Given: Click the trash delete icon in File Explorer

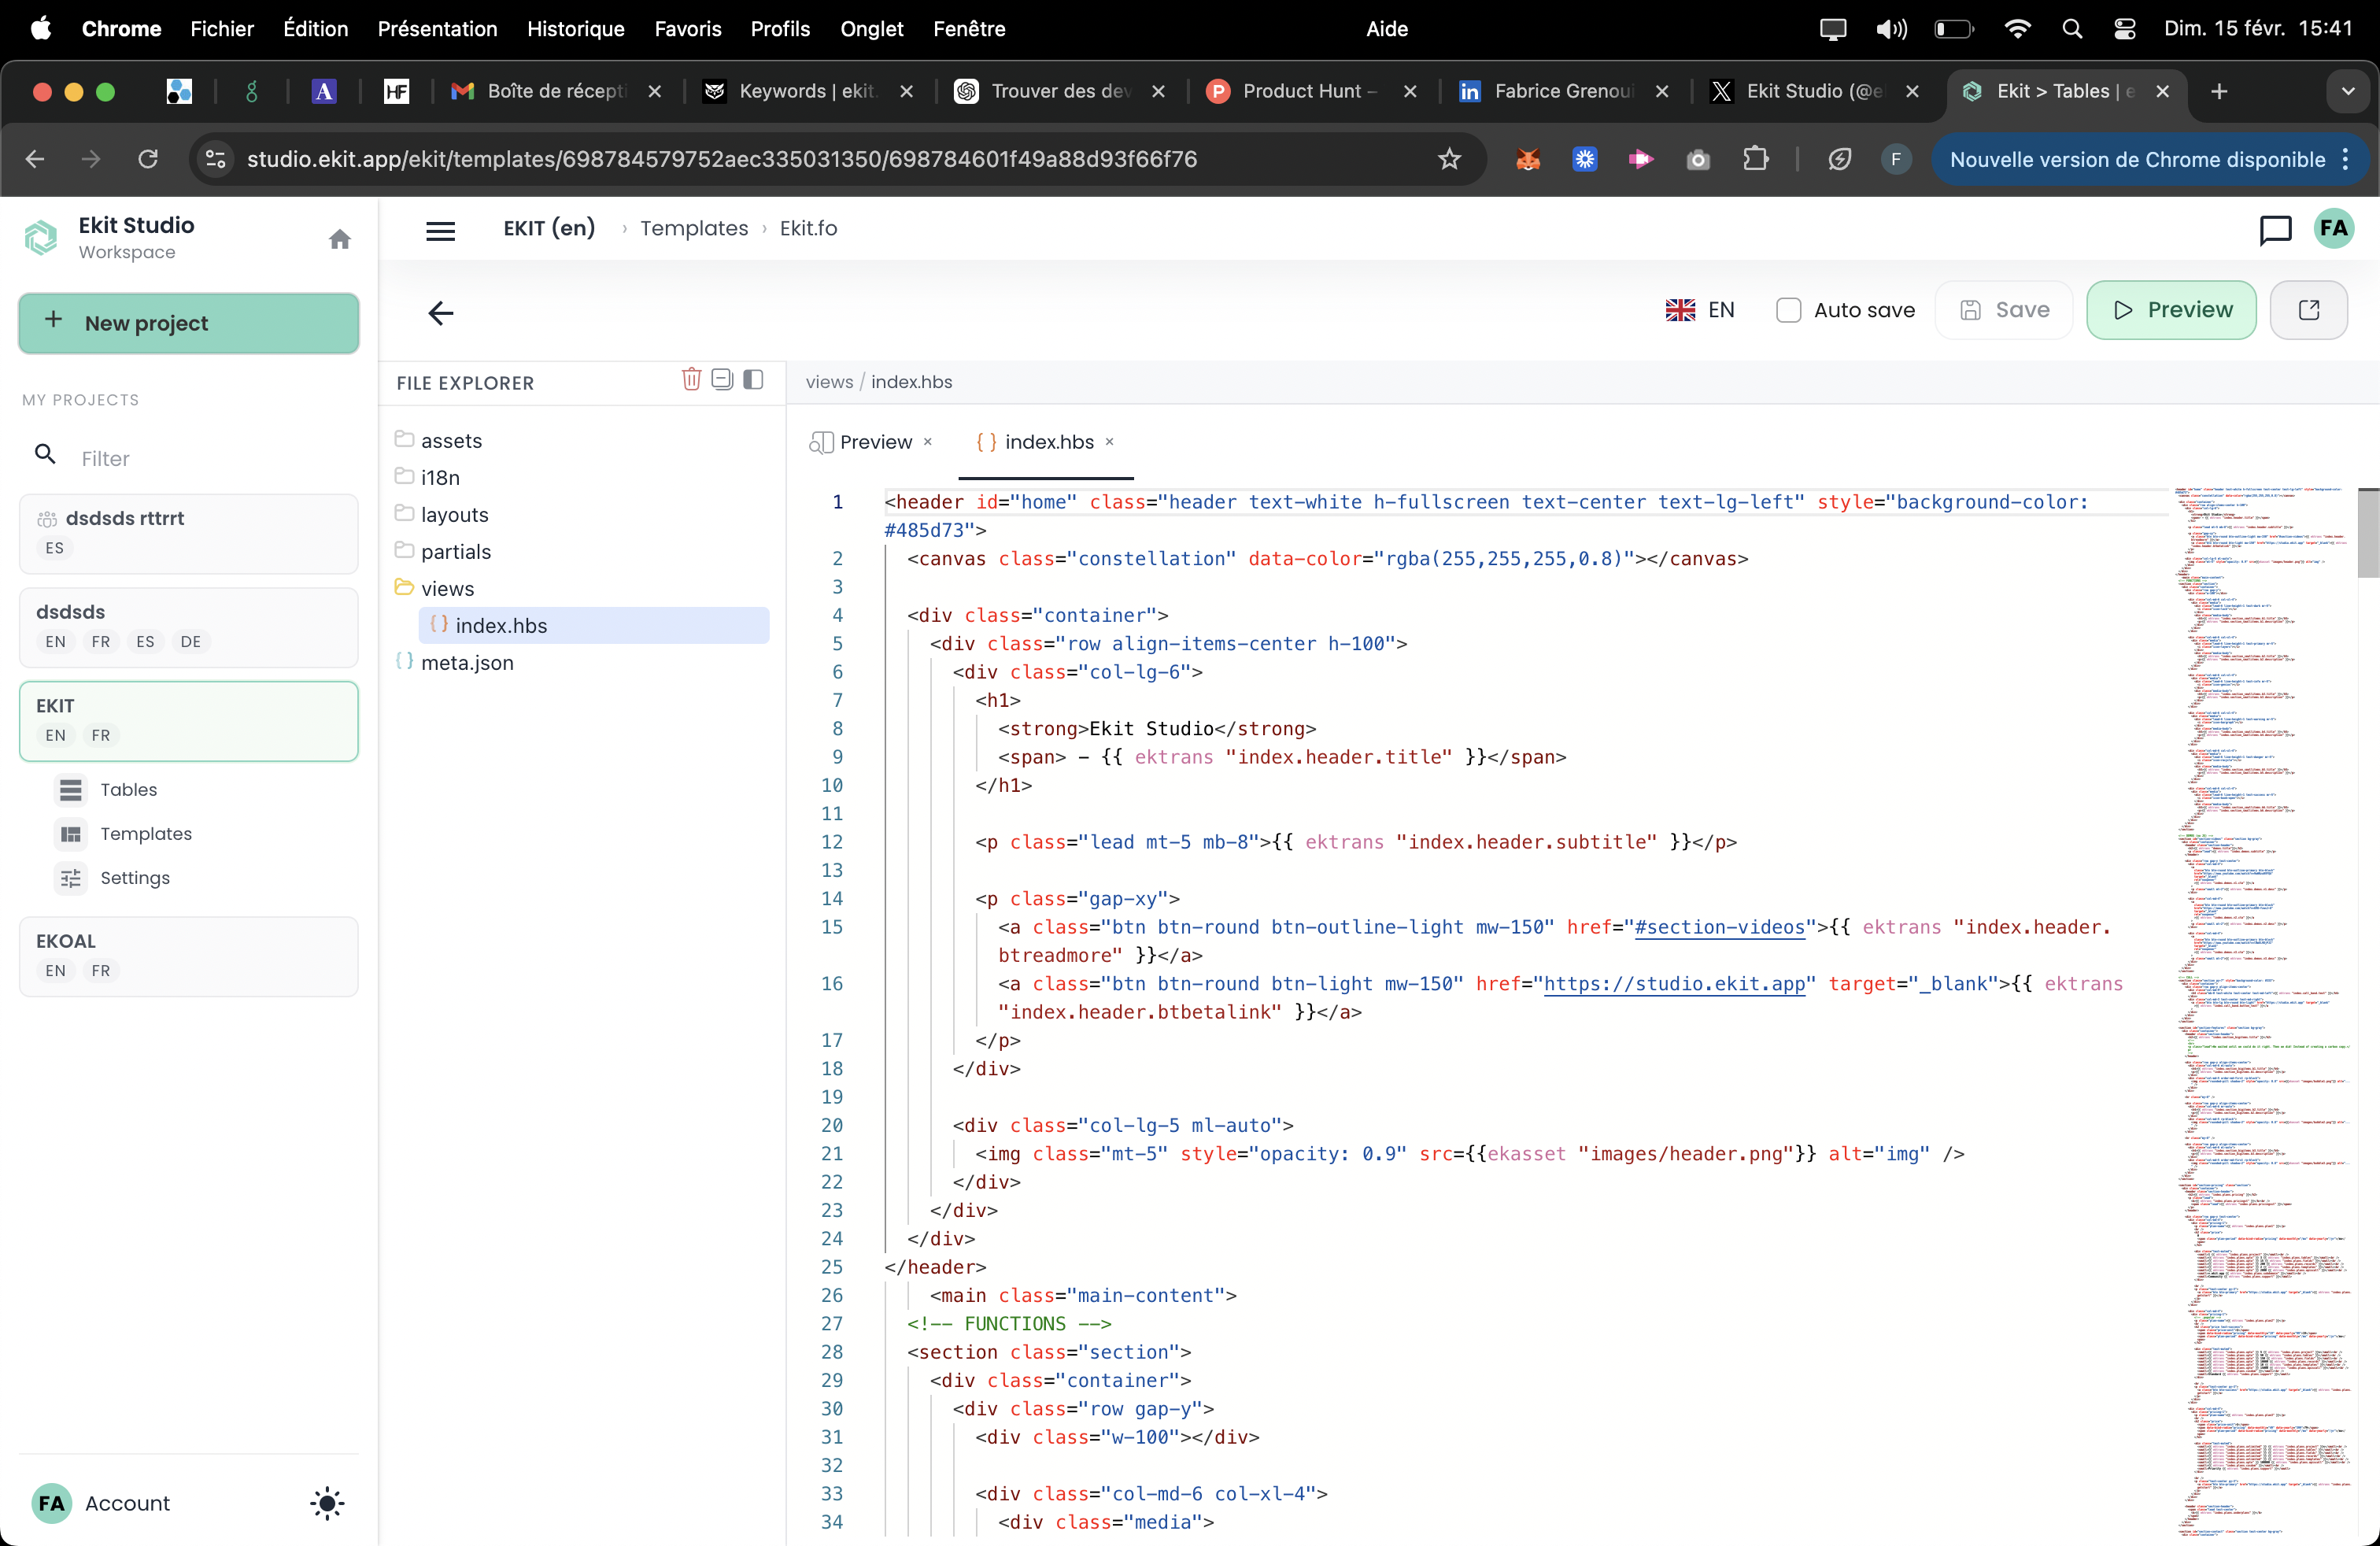Looking at the screenshot, I should click(x=691, y=379).
